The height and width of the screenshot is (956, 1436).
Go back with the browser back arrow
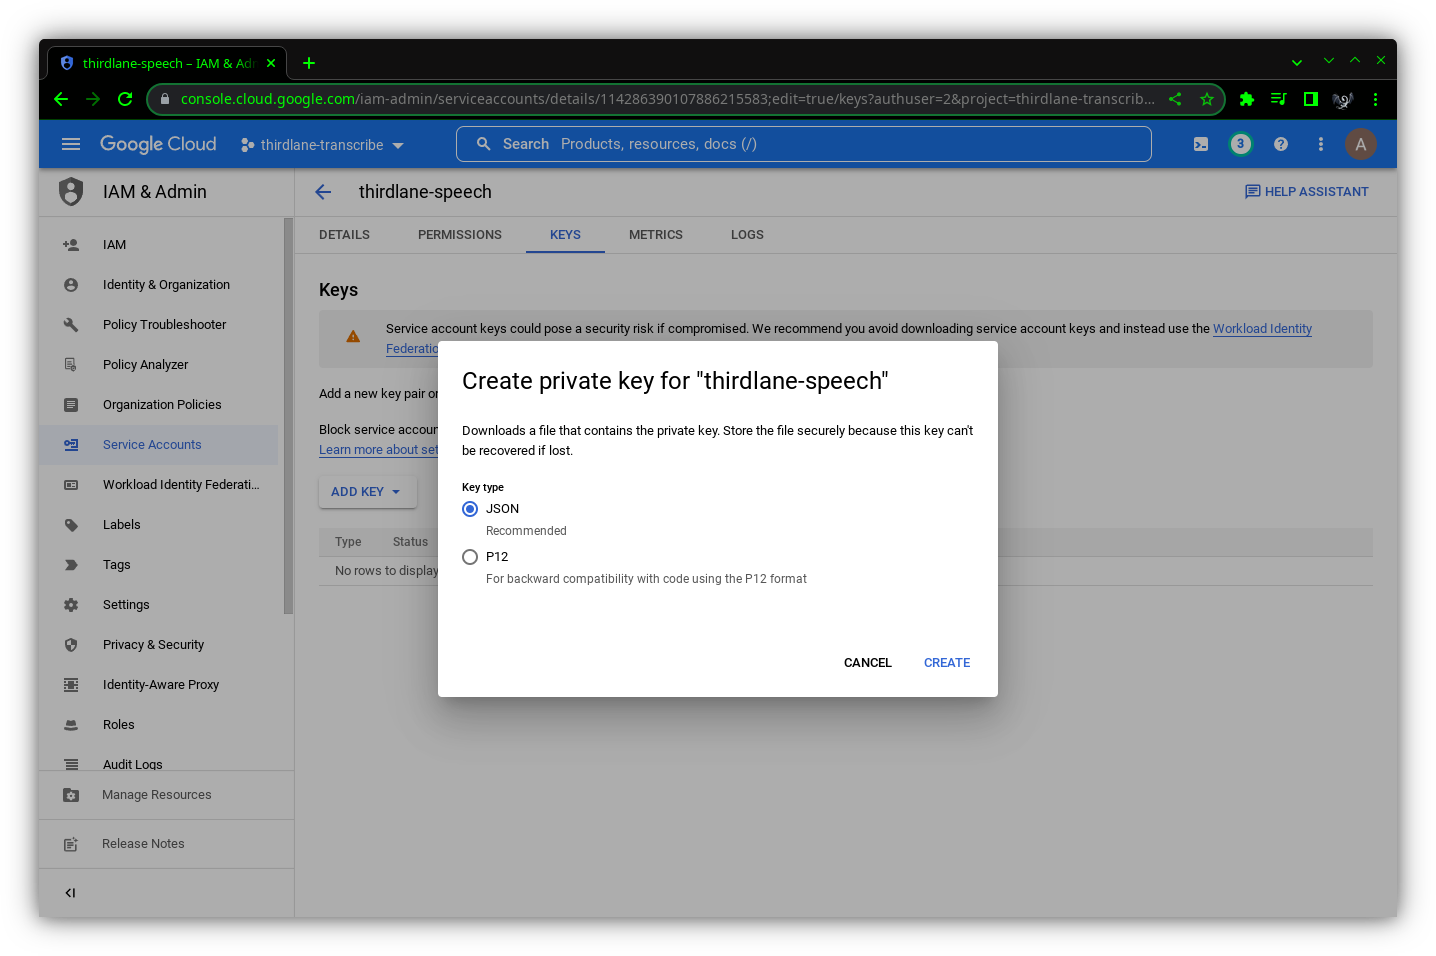(x=61, y=99)
